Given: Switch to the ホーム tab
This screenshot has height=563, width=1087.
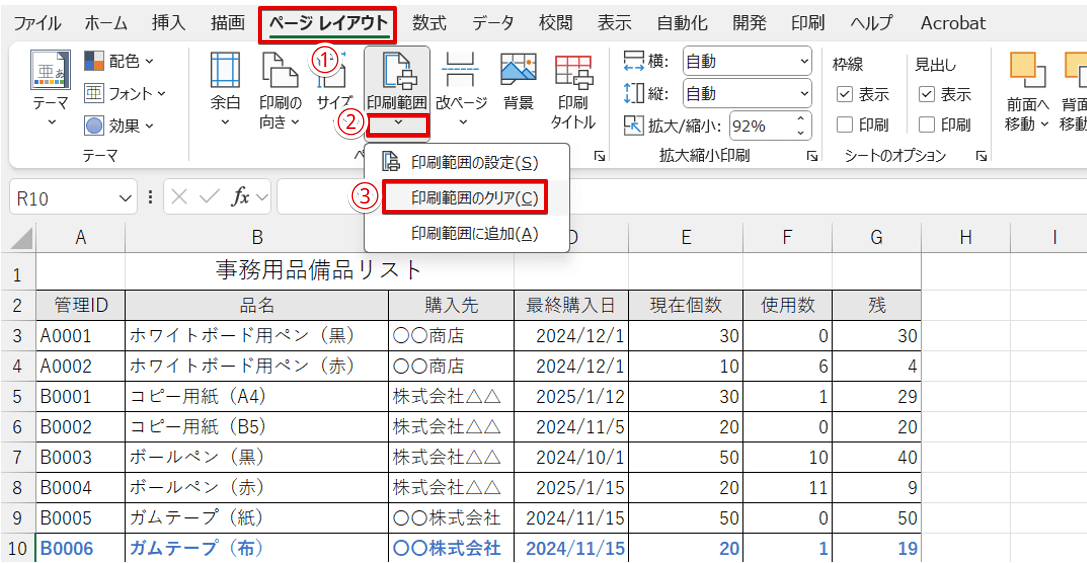Looking at the screenshot, I should 106,23.
